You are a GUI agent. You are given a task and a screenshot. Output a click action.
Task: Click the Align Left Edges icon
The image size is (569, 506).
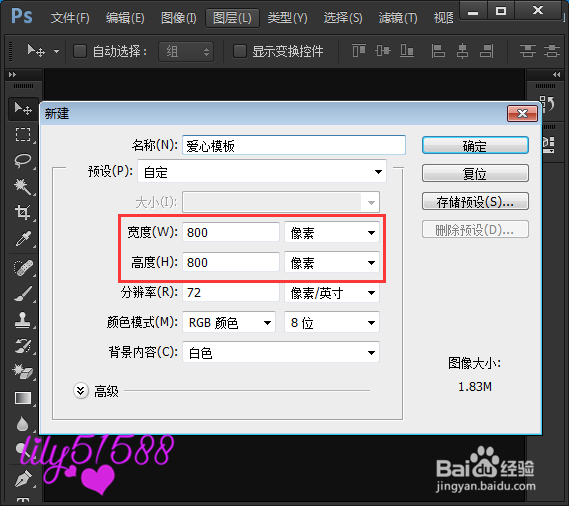(x=438, y=51)
